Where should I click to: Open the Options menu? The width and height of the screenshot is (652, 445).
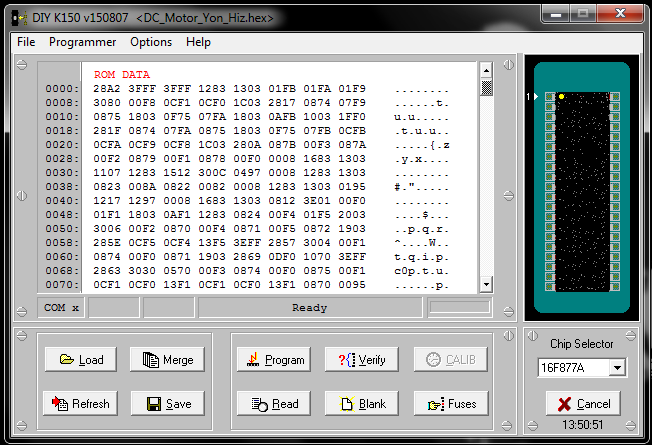(x=151, y=42)
